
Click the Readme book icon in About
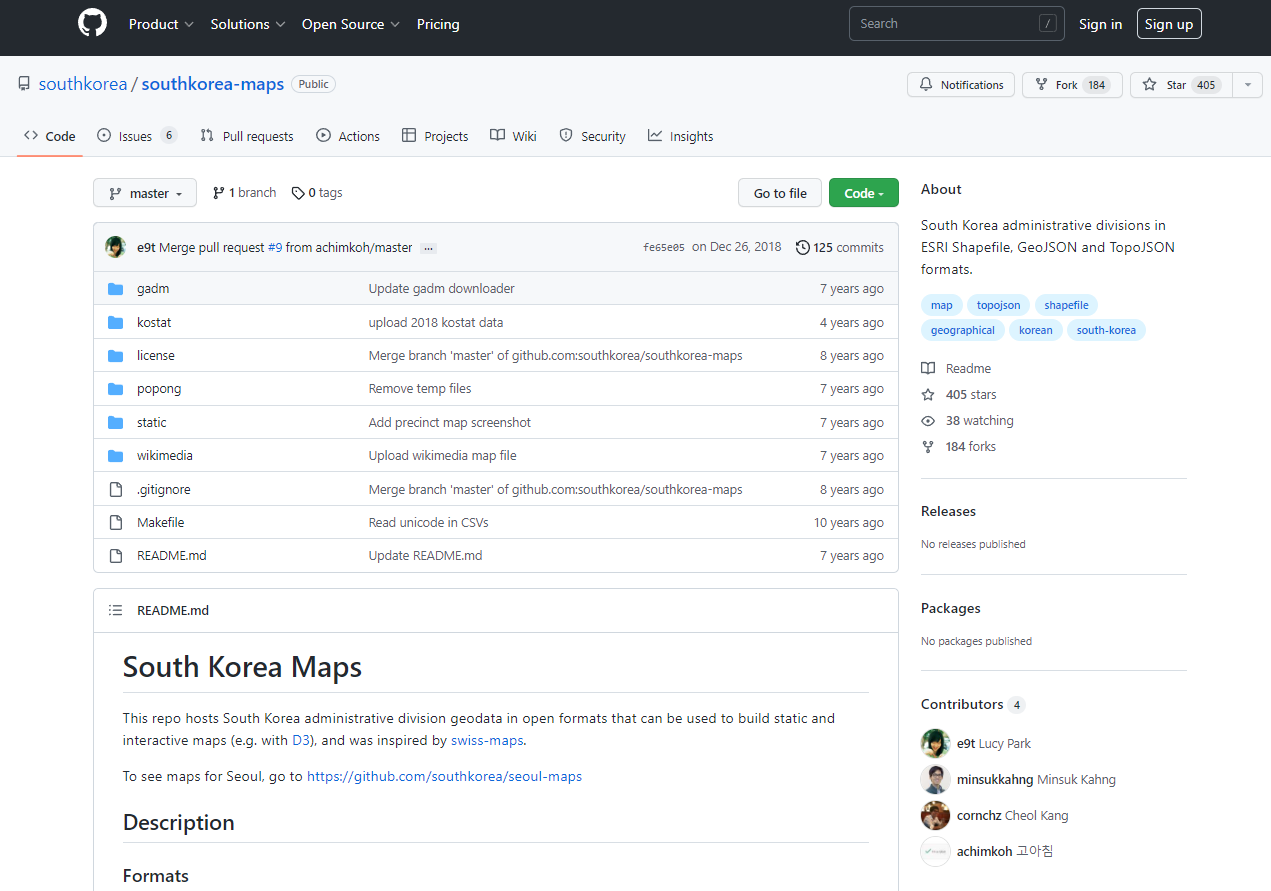tap(928, 368)
